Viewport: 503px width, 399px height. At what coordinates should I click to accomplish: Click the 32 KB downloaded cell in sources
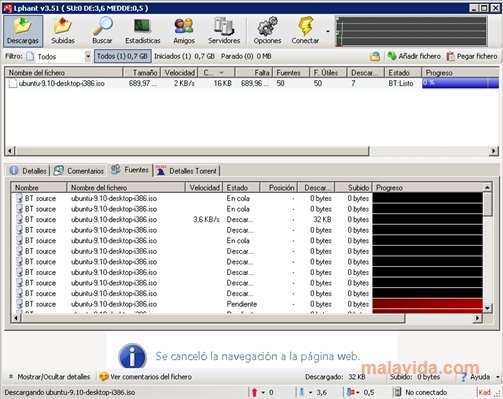pyautogui.click(x=322, y=219)
